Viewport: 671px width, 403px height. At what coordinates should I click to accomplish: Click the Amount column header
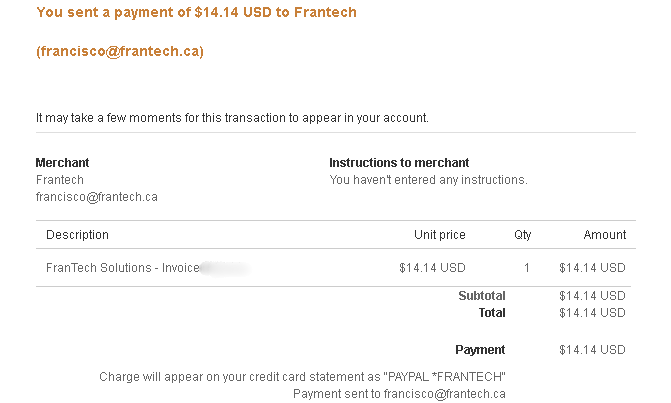(x=605, y=235)
